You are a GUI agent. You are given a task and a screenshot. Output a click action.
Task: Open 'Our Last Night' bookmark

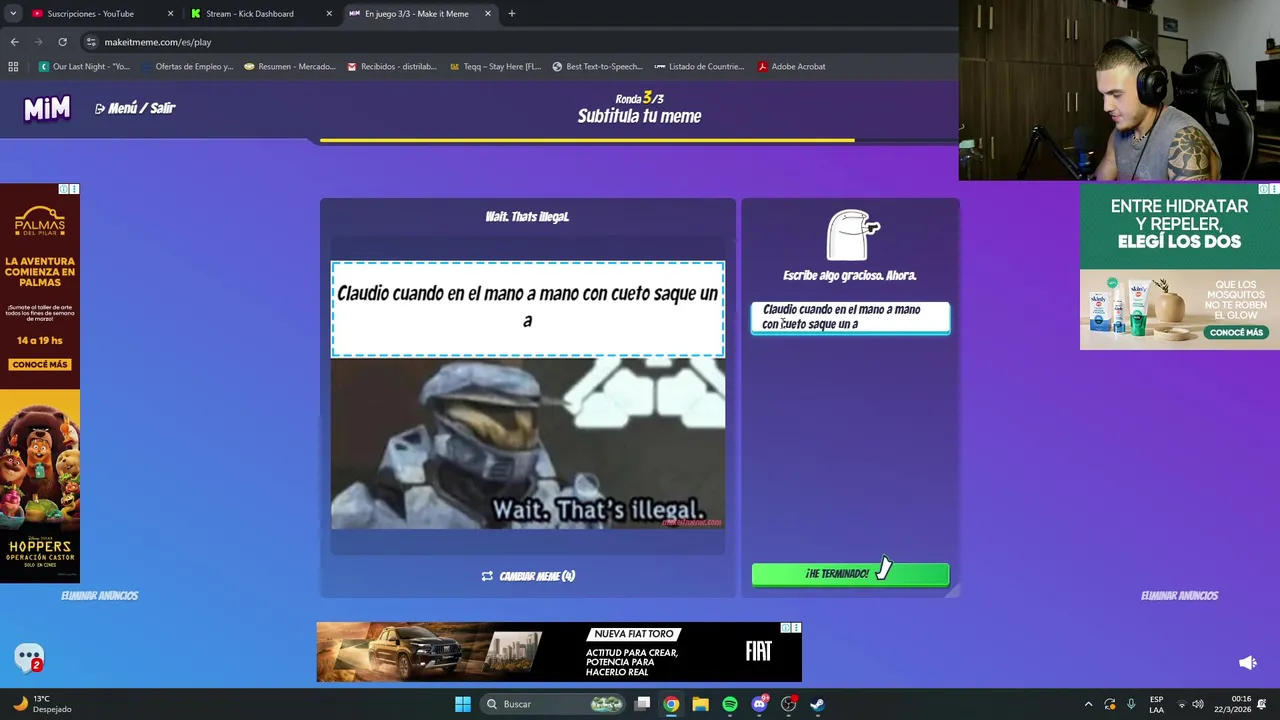(84, 67)
